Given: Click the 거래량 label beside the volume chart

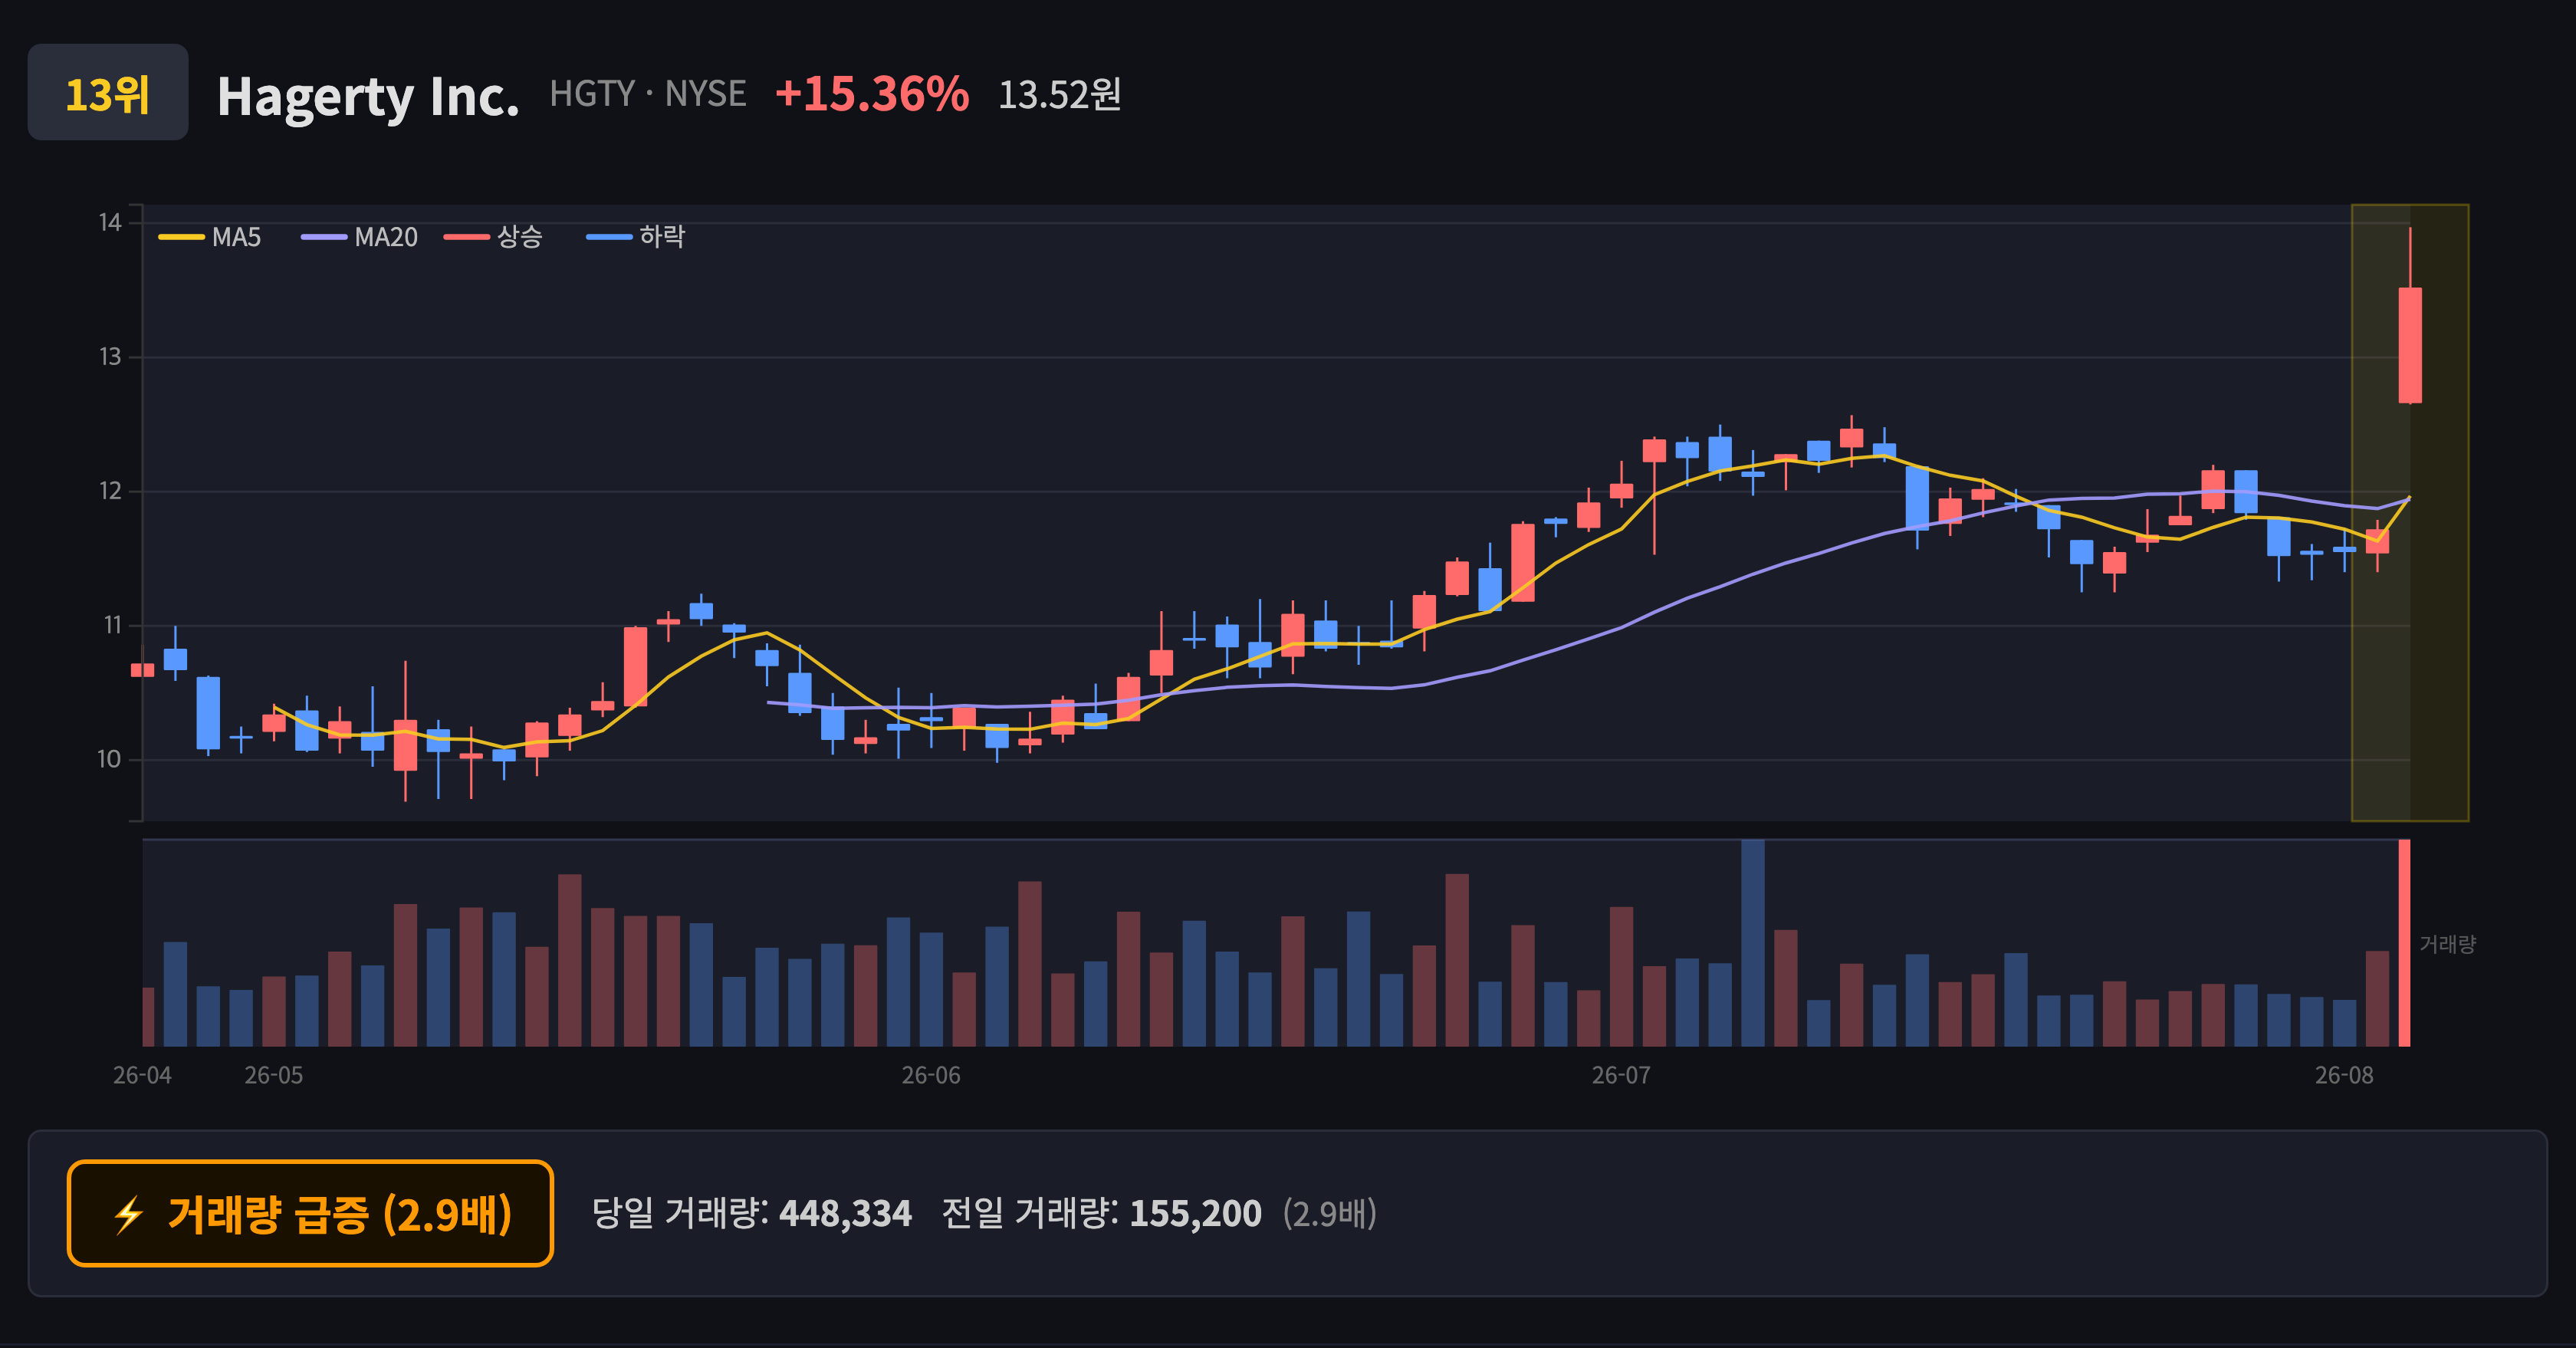Looking at the screenshot, I should (2447, 944).
